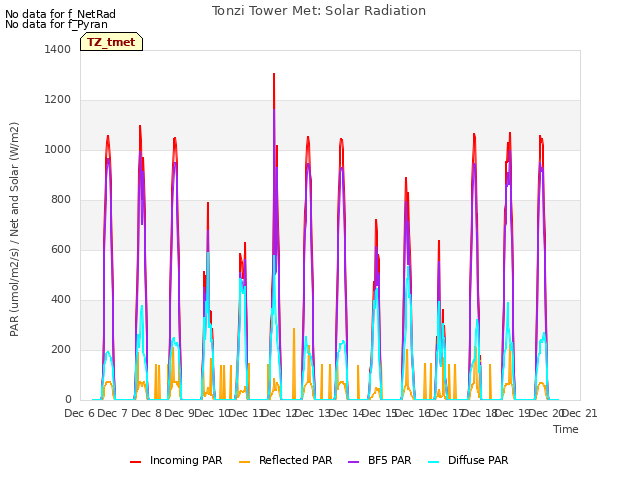Viewport: 640px width, 480px height.
Task: Click the red Incoming PAR legend swatch
Action: 136,461
